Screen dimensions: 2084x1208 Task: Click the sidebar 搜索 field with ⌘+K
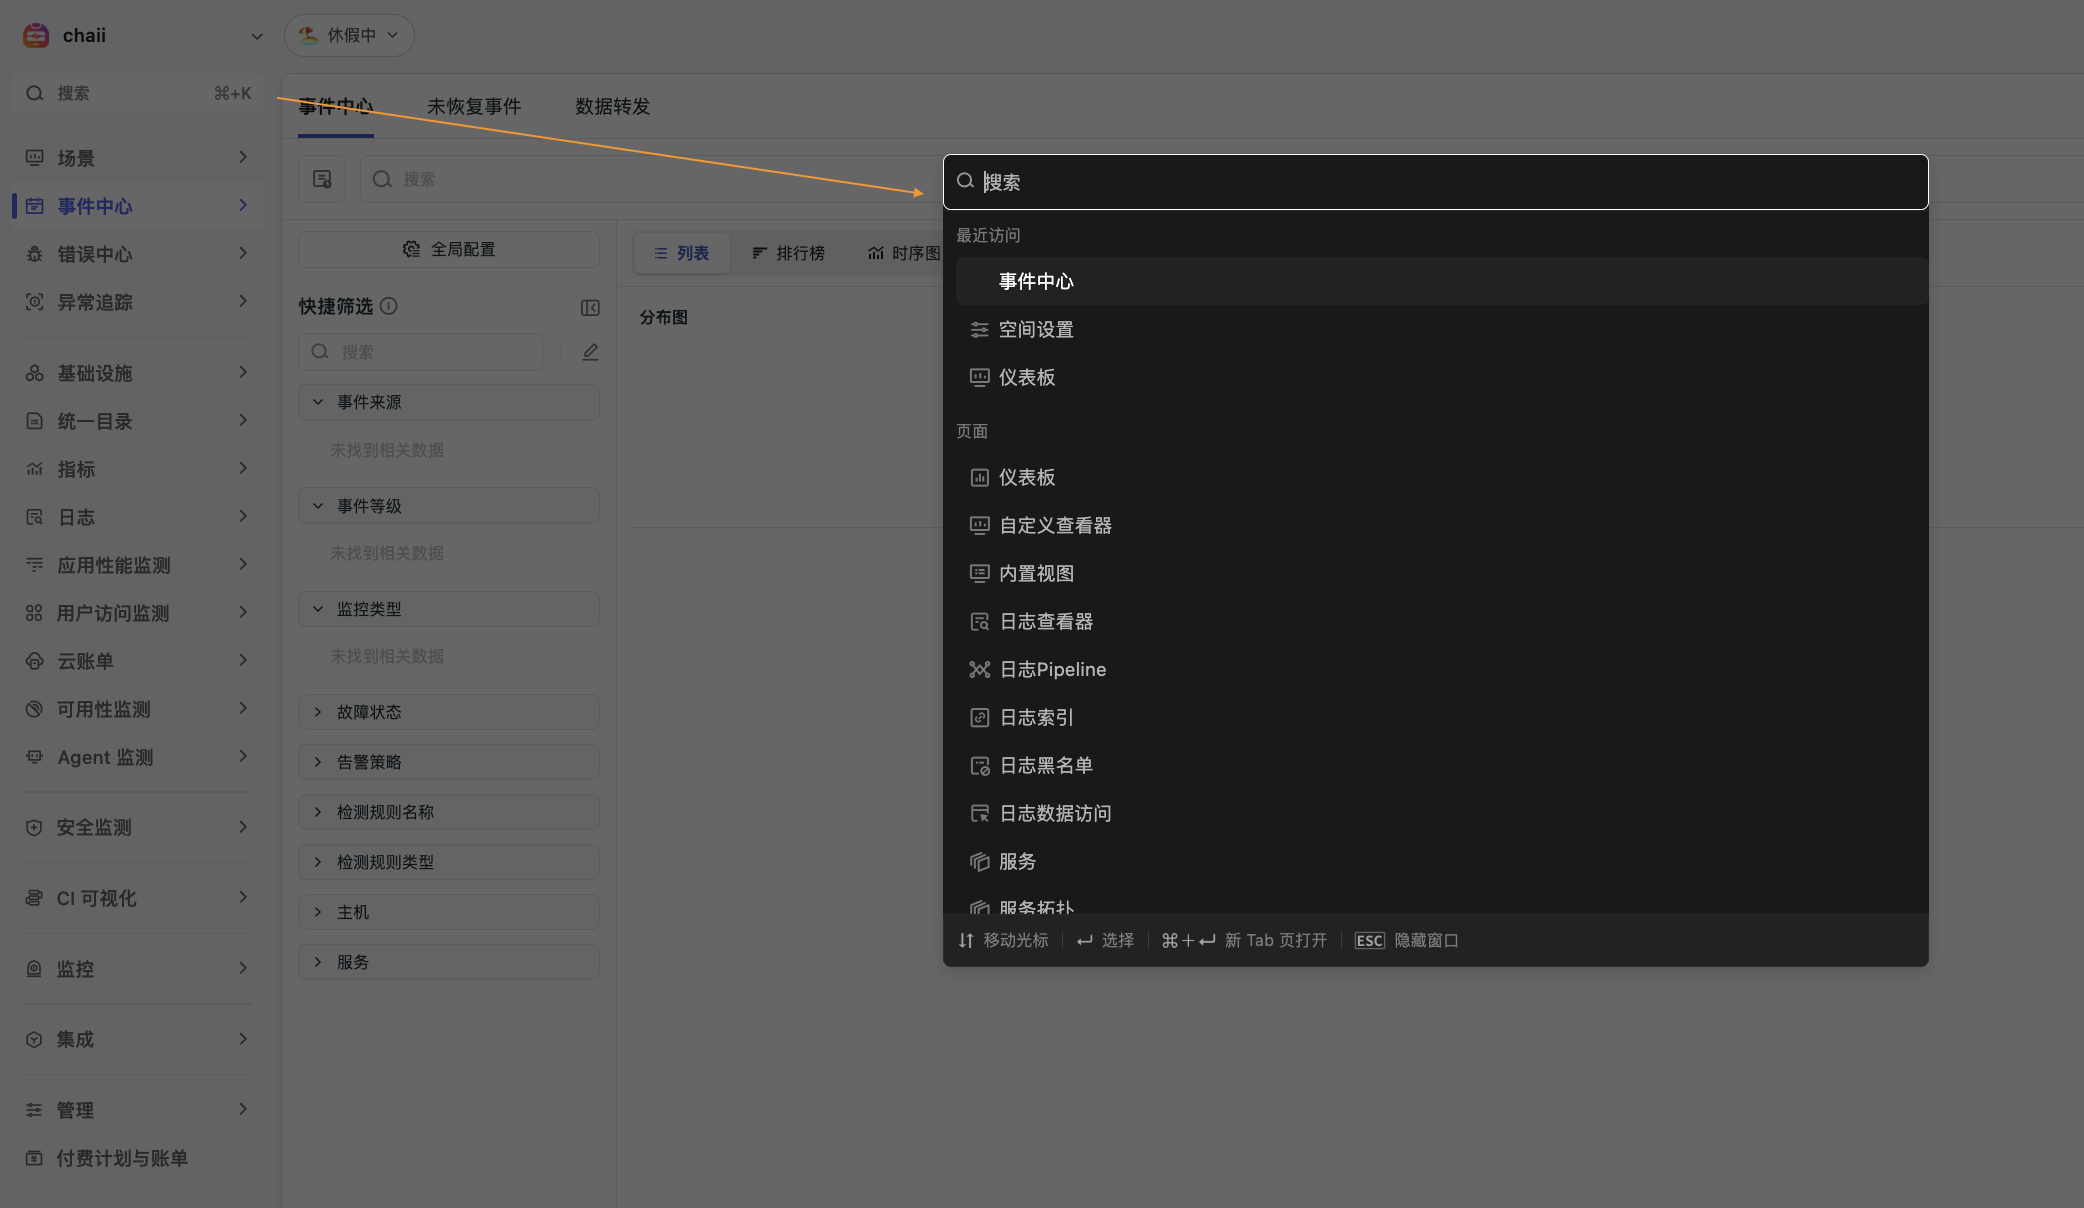[x=138, y=93]
